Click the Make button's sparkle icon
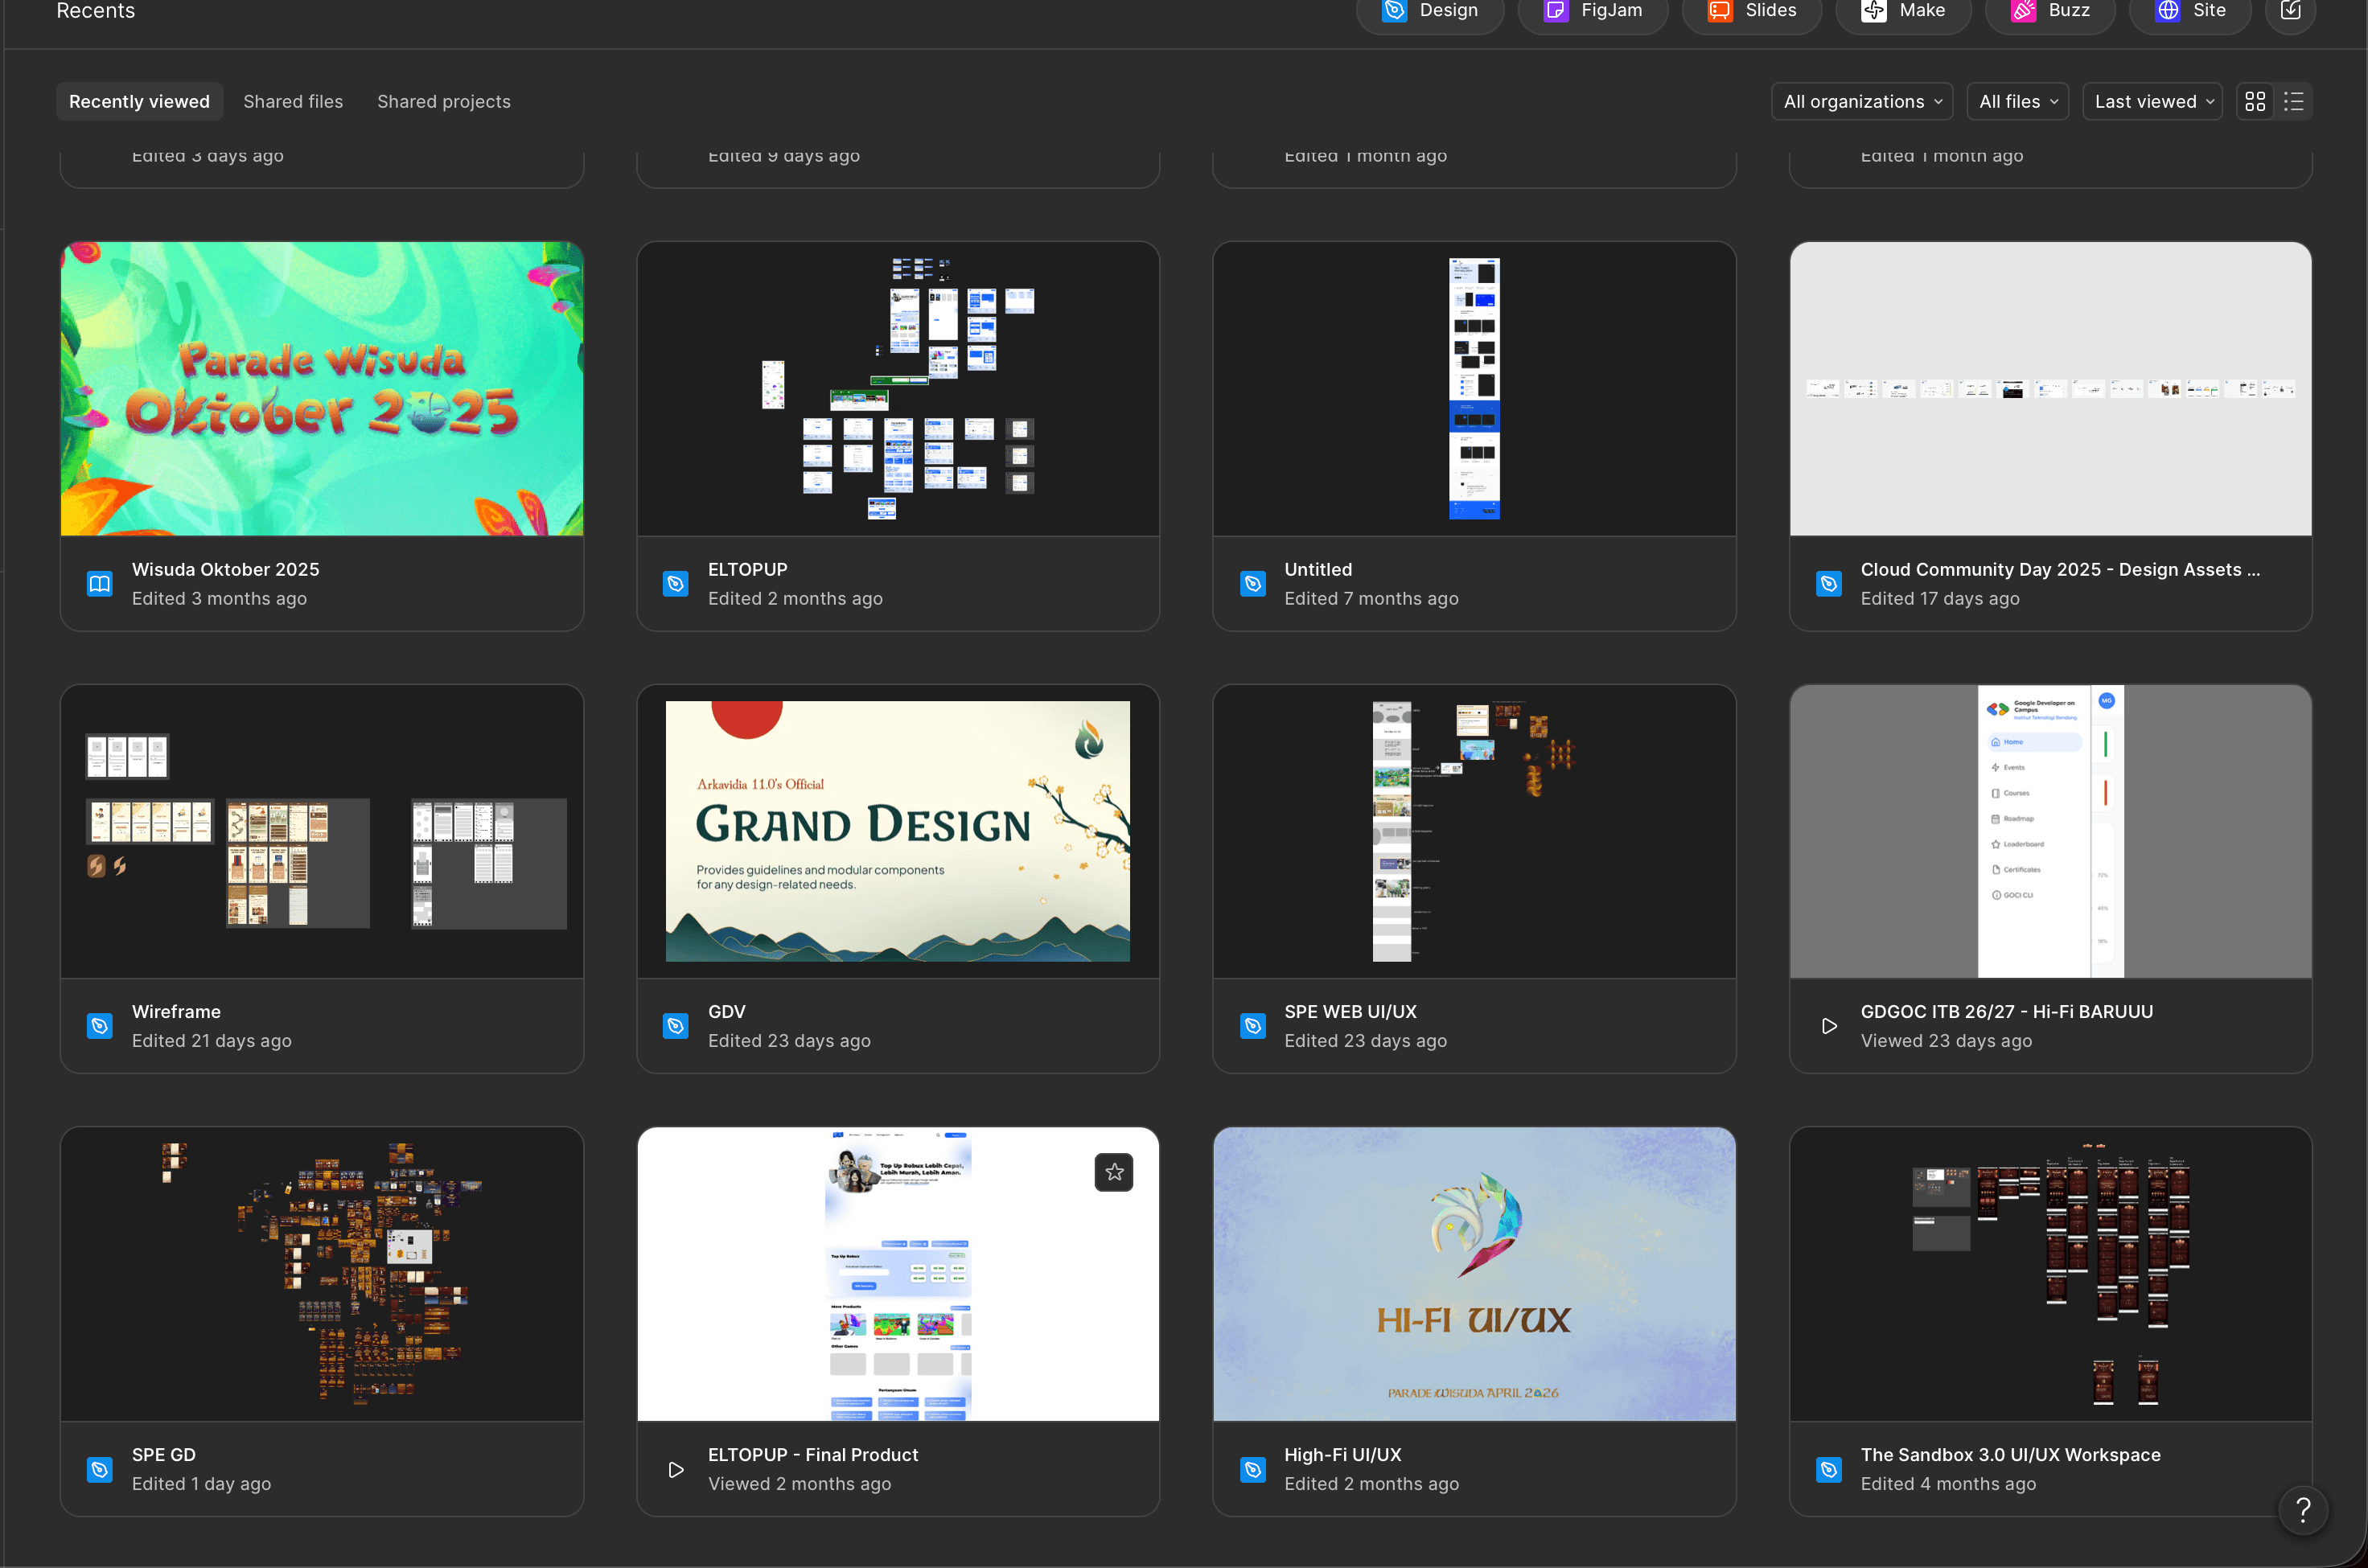The image size is (2368, 1568). (x=1873, y=11)
